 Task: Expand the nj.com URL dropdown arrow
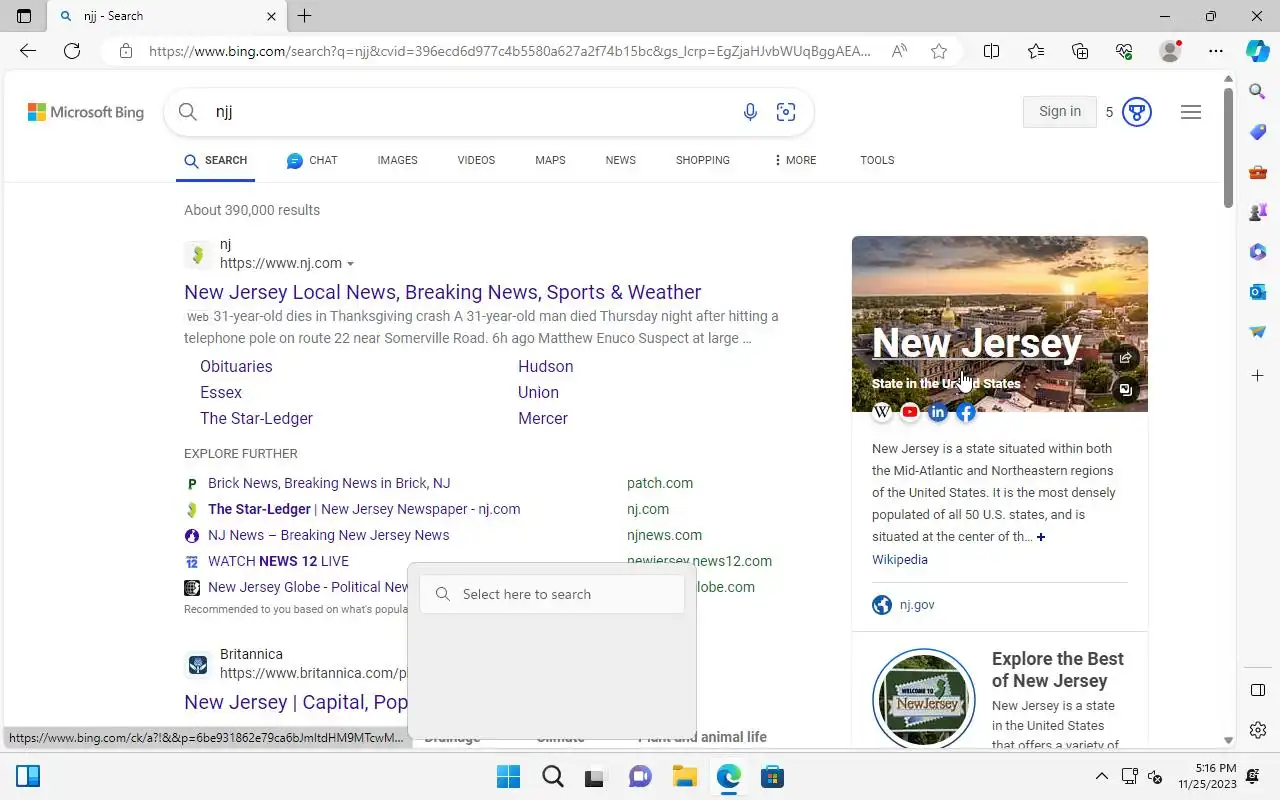pos(350,264)
